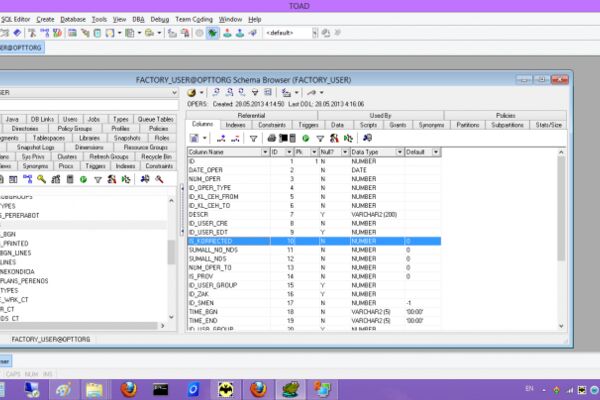Switch to the Triggers tab on right panel
The width and height of the screenshot is (600, 400).
pyautogui.click(x=308, y=125)
